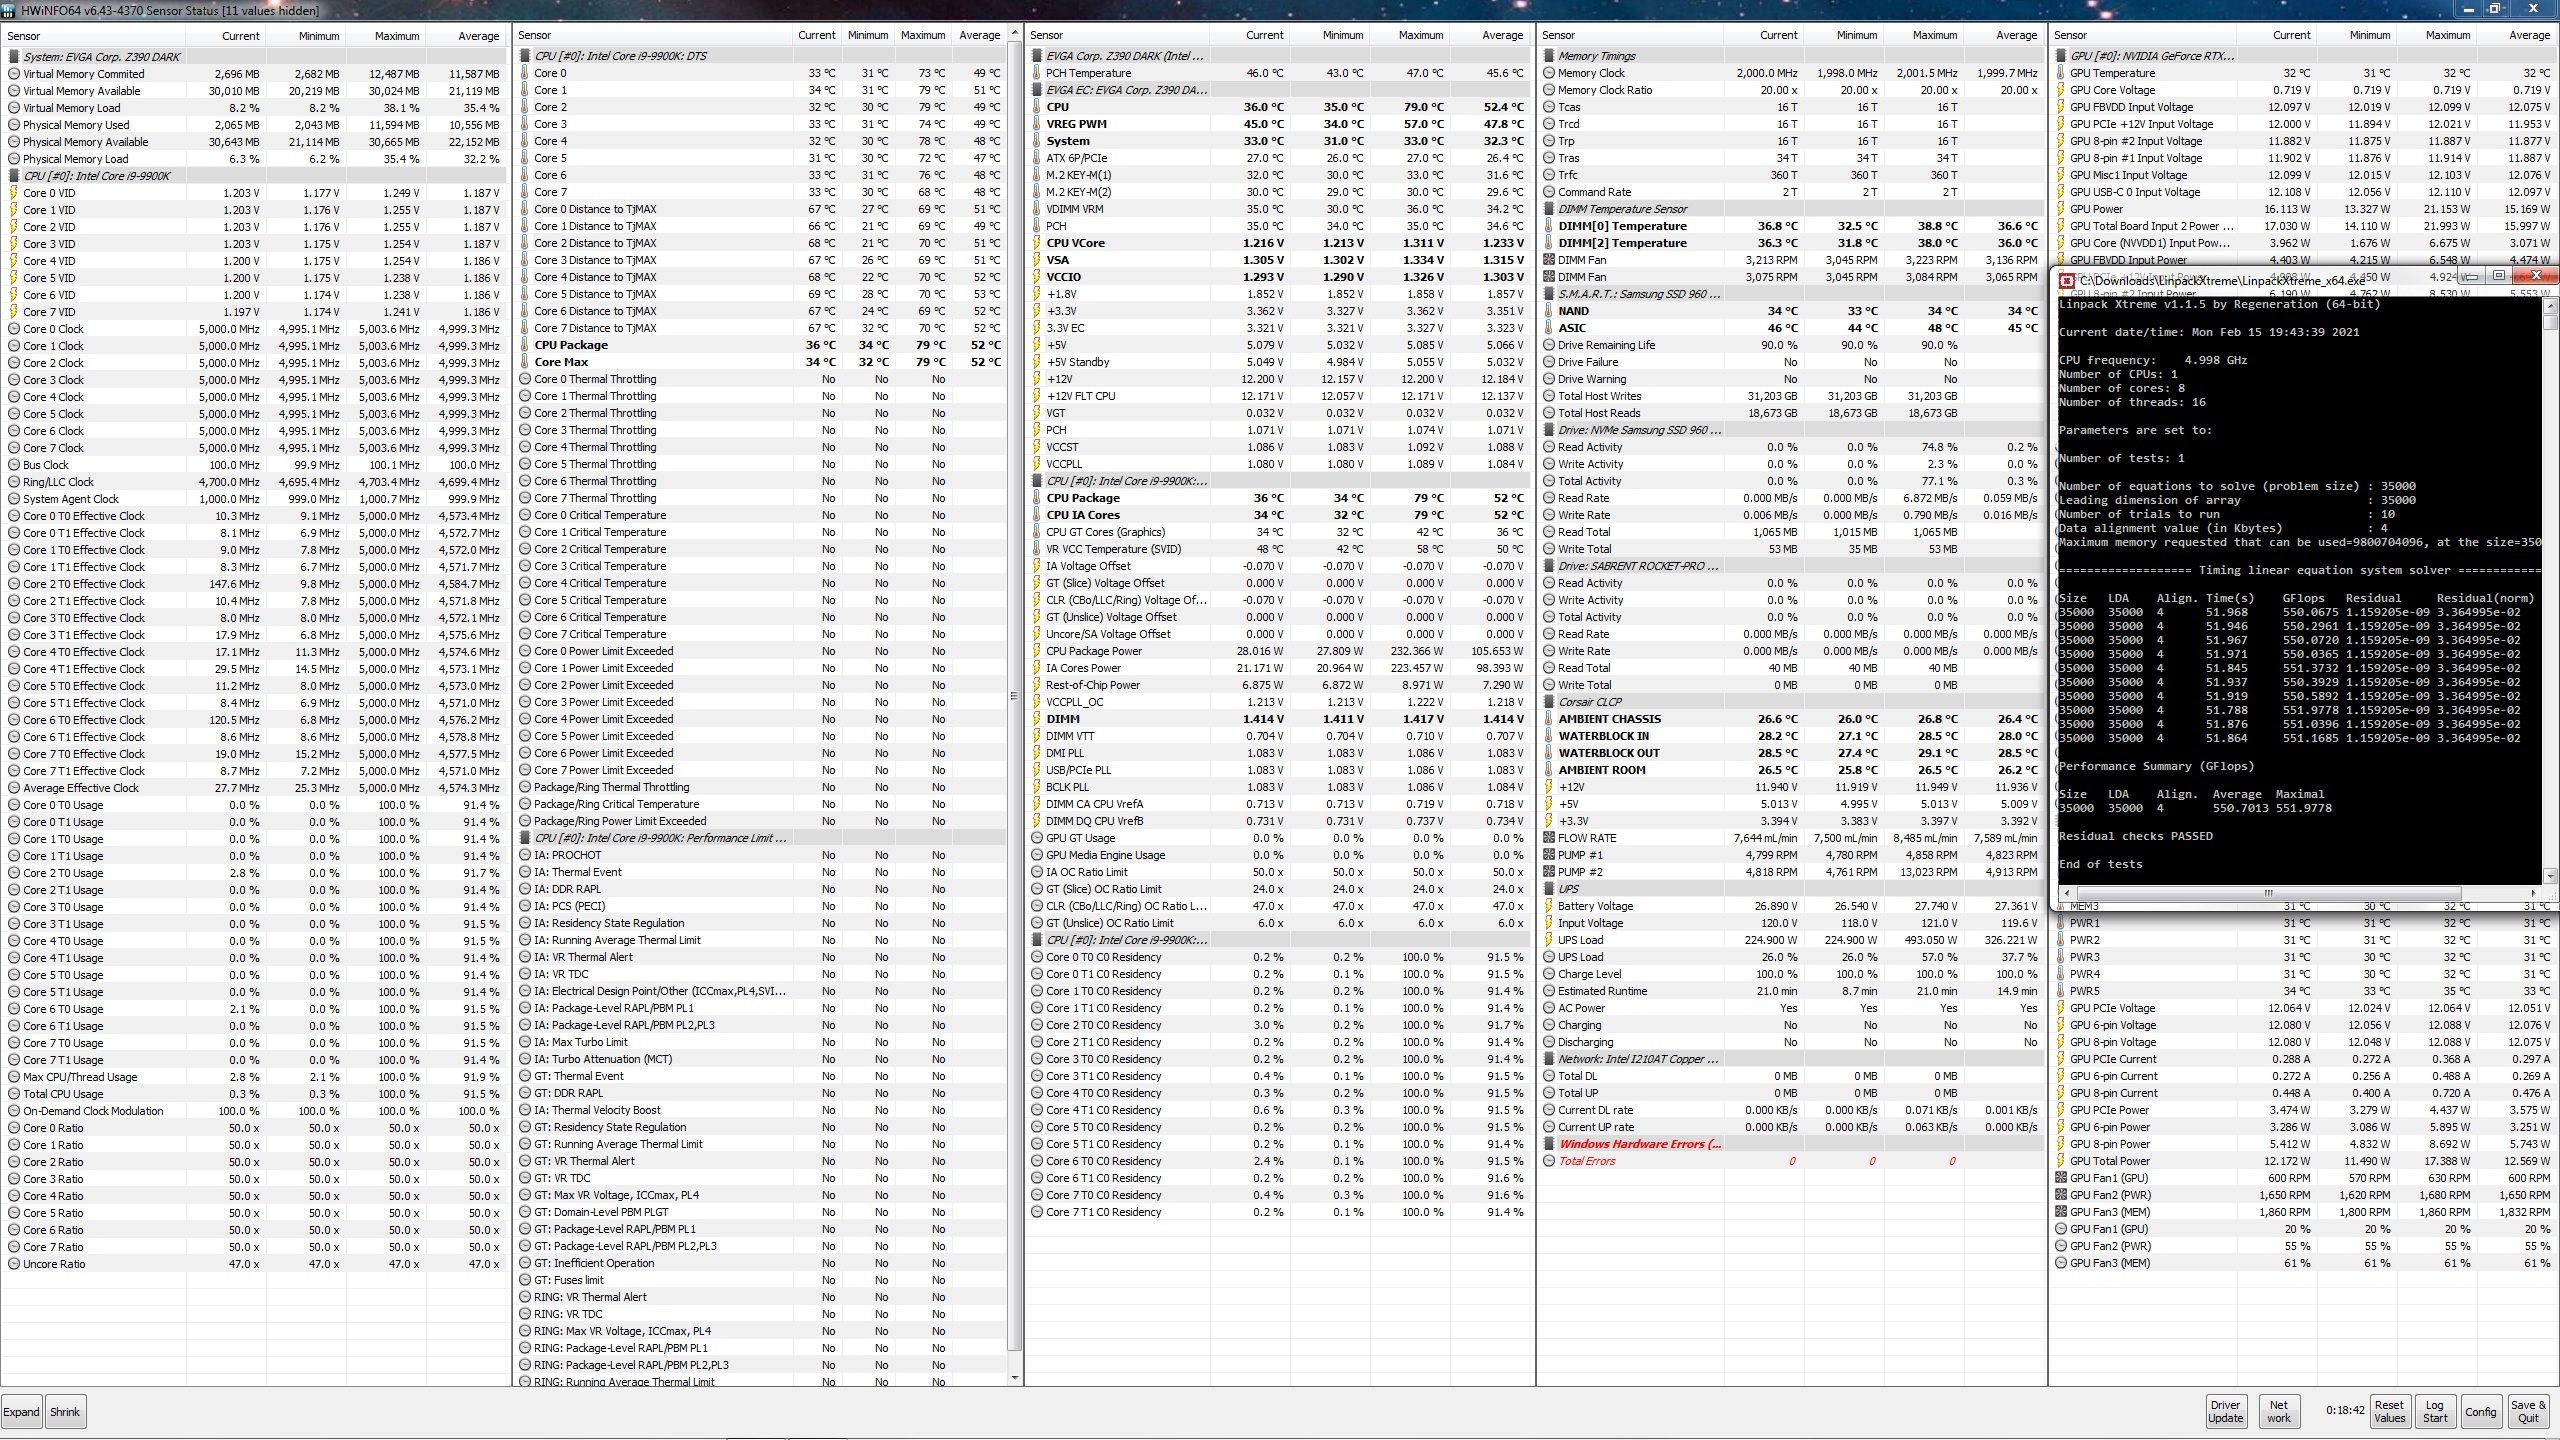This screenshot has width=2560, height=1440.
Task: Open the Driver Update button
Action: (x=2225, y=1411)
